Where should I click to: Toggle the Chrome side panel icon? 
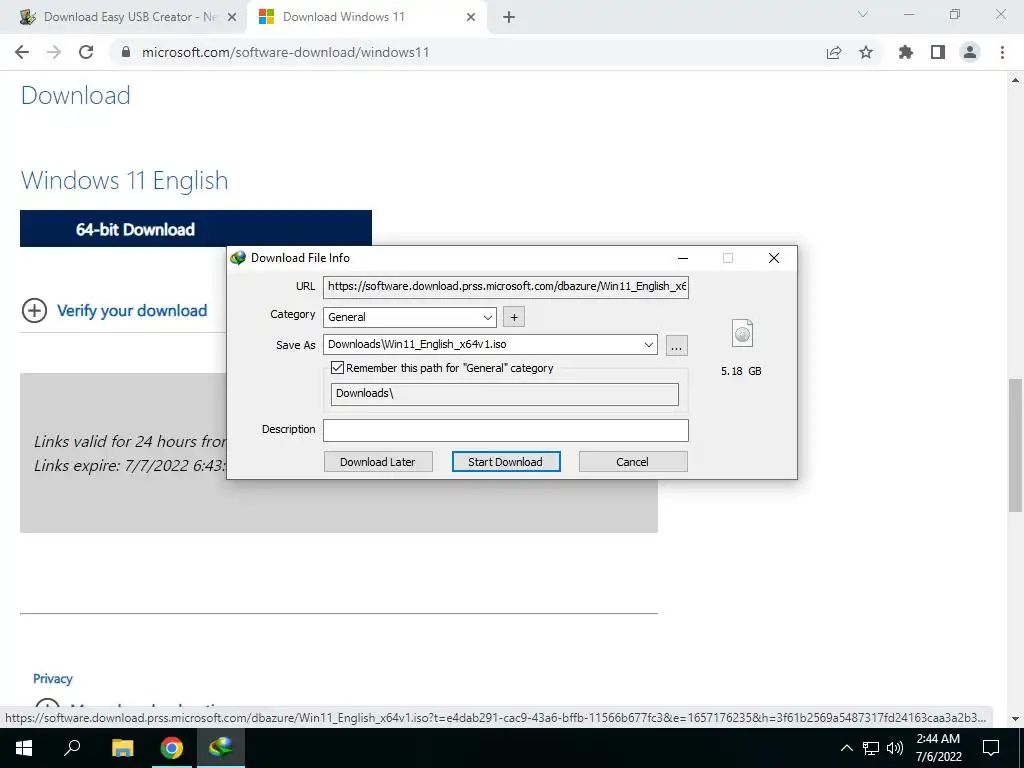pos(938,52)
